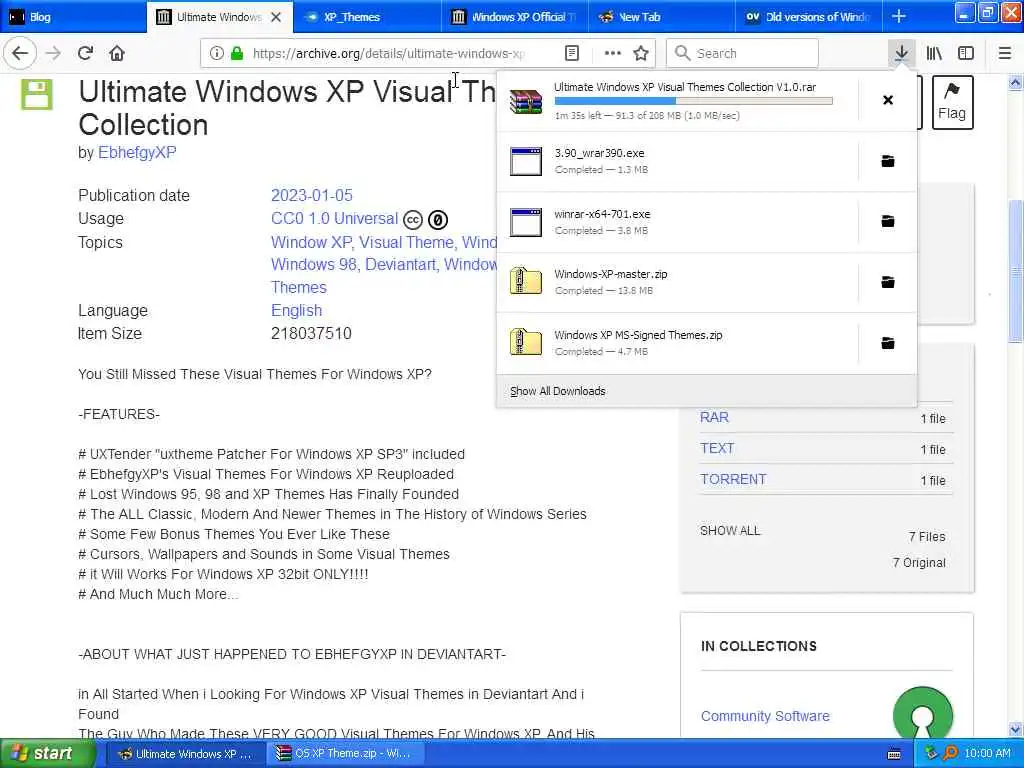Open Visual Theme topic link
The width and height of the screenshot is (1024, 768).
coord(406,242)
